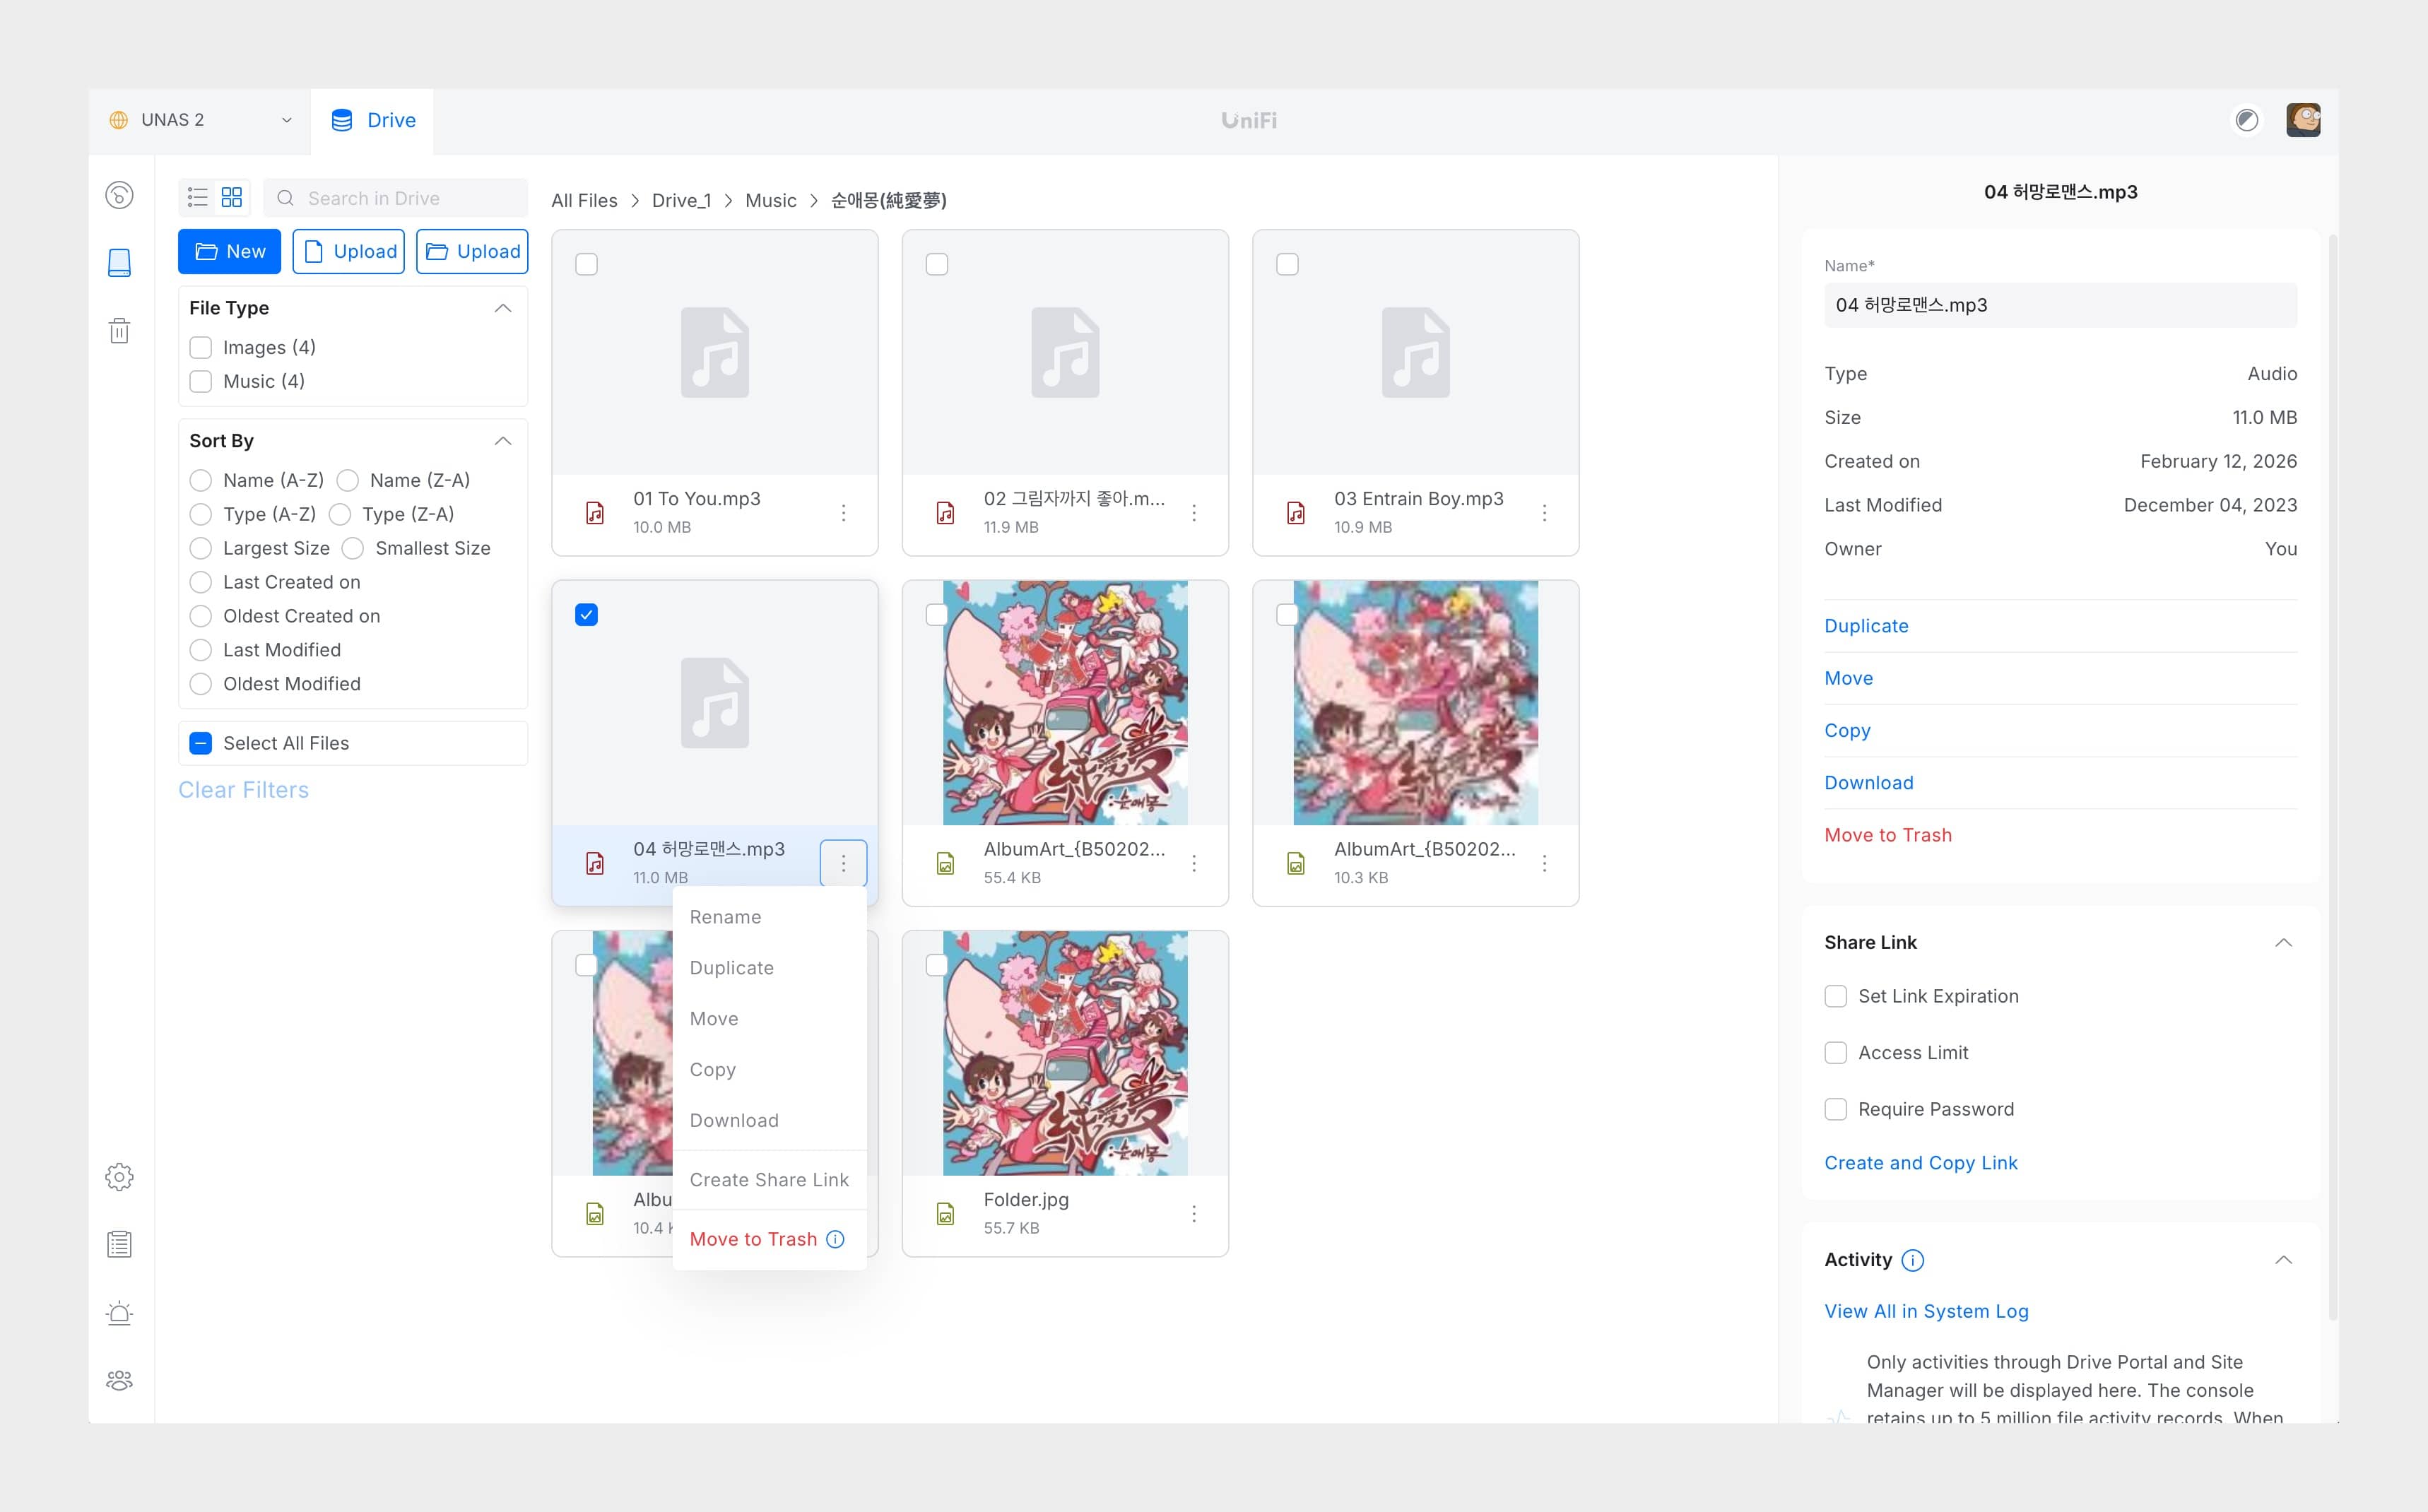
Task: Open the users group sidebar icon
Action: click(119, 1381)
